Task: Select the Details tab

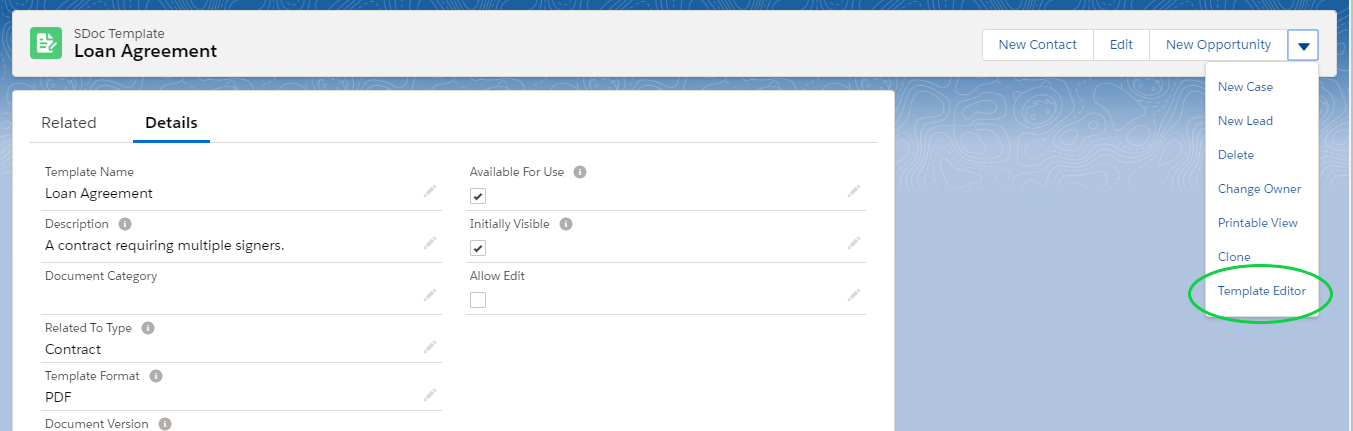Action: click(171, 123)
